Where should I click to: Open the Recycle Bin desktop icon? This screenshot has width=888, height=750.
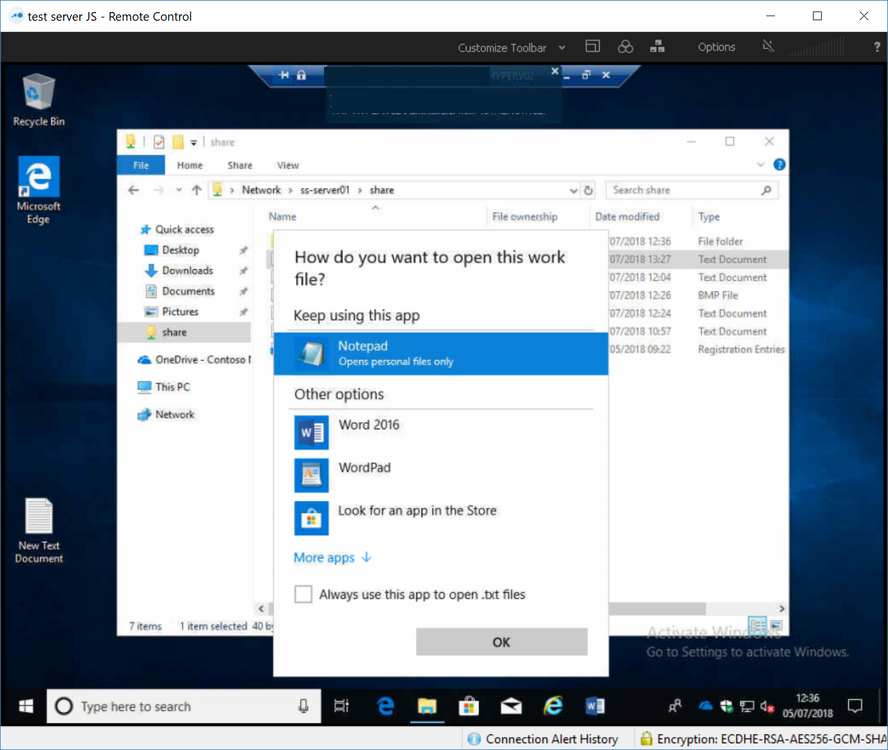[39, 100]
